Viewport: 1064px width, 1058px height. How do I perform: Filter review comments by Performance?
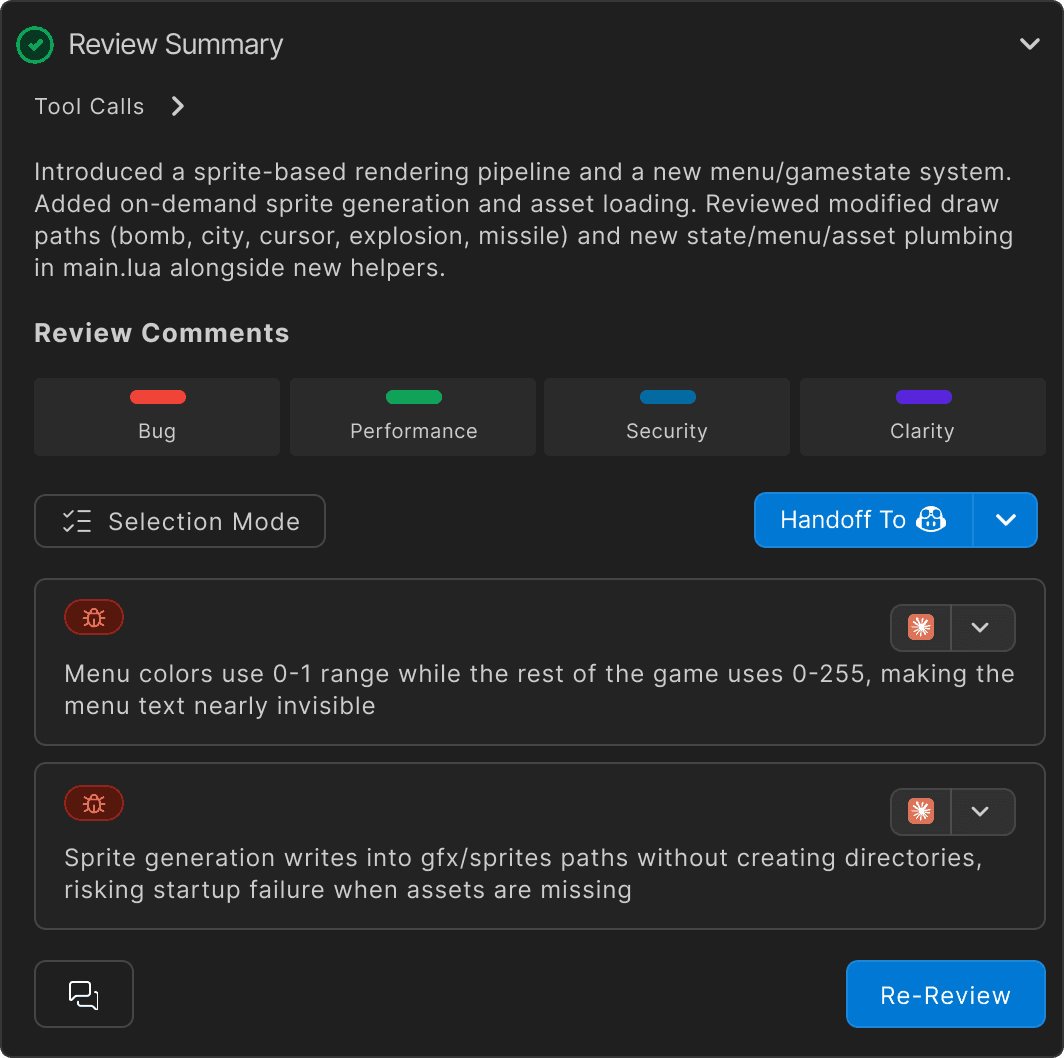[413, 417]
